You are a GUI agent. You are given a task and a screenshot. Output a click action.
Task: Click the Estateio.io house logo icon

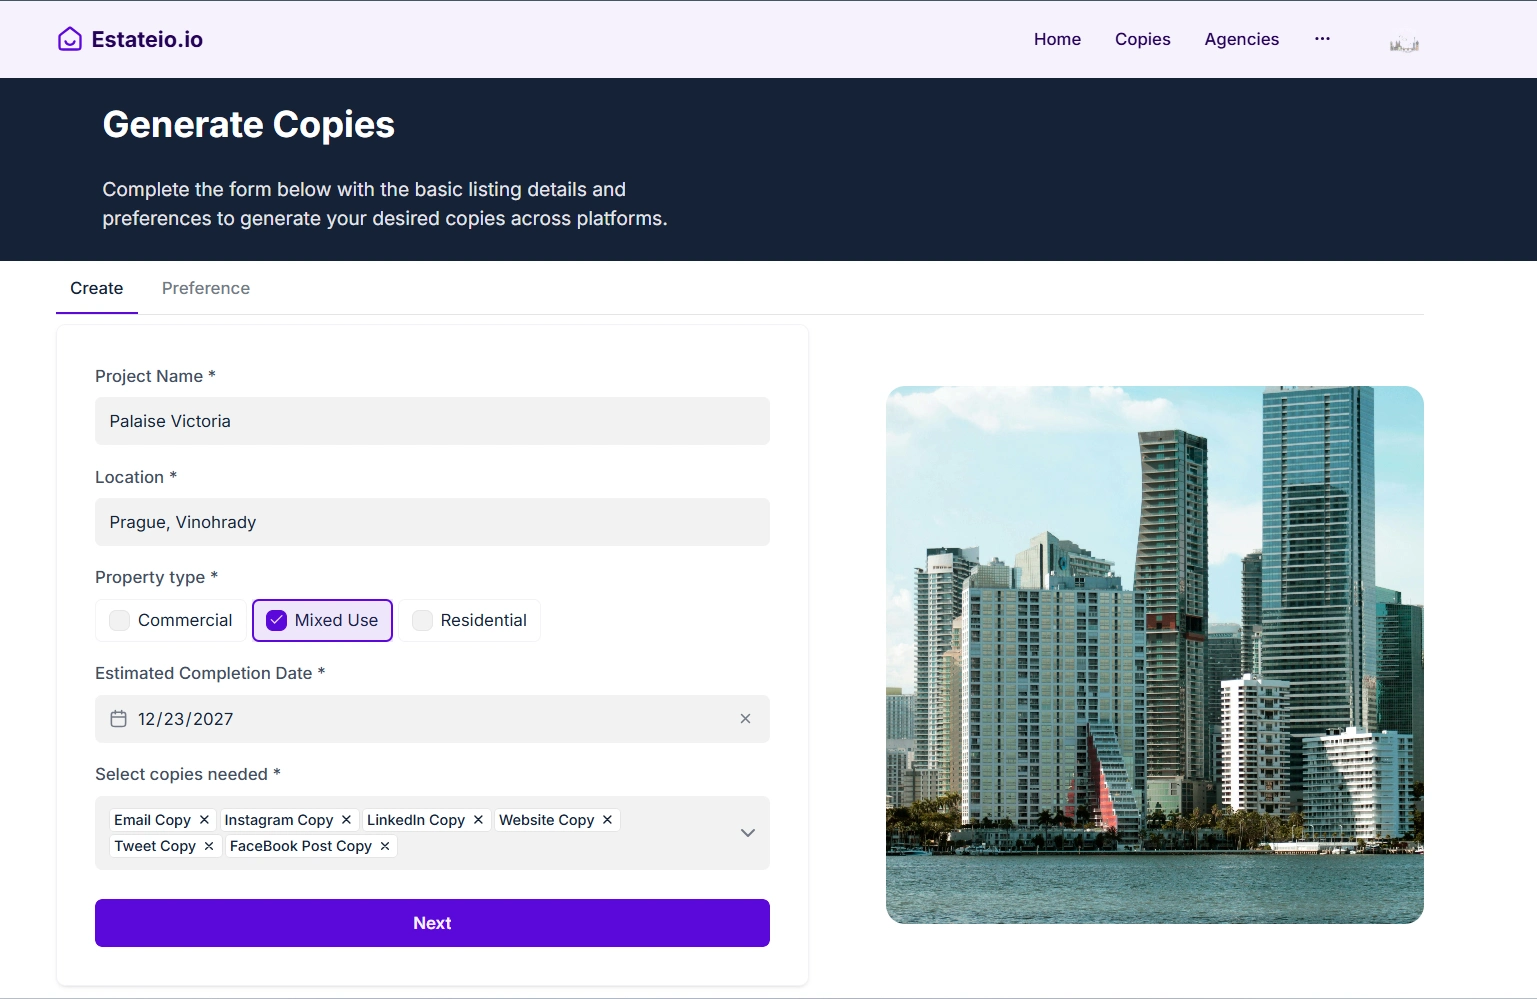tap(70, 39)
